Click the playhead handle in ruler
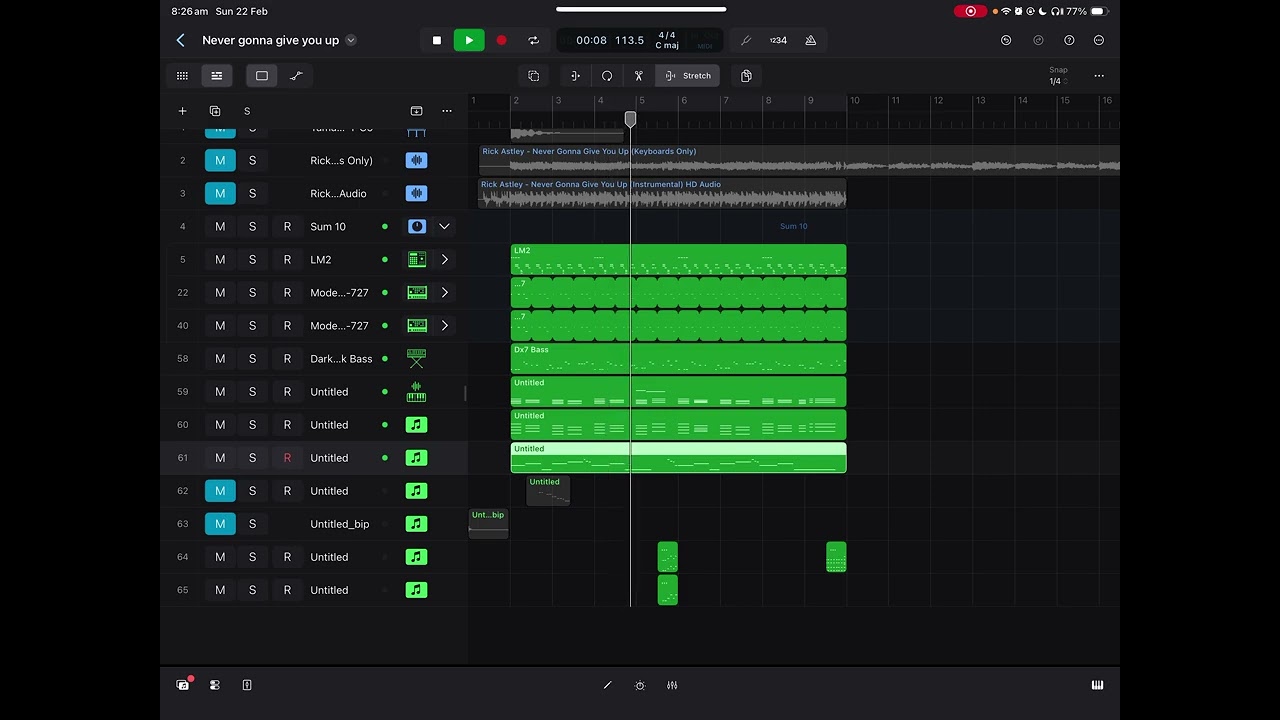Image resolution: width=1280 pixels, height=720 pixels. click(630, 119)
